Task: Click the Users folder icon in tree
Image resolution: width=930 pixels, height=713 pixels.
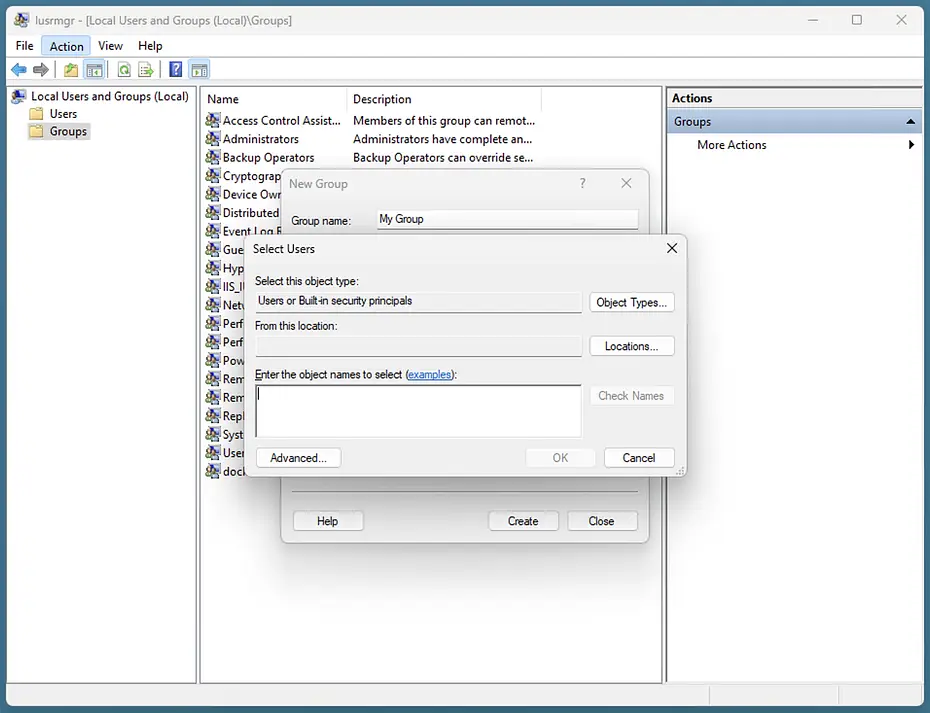Action: click(x=37, y=113)
